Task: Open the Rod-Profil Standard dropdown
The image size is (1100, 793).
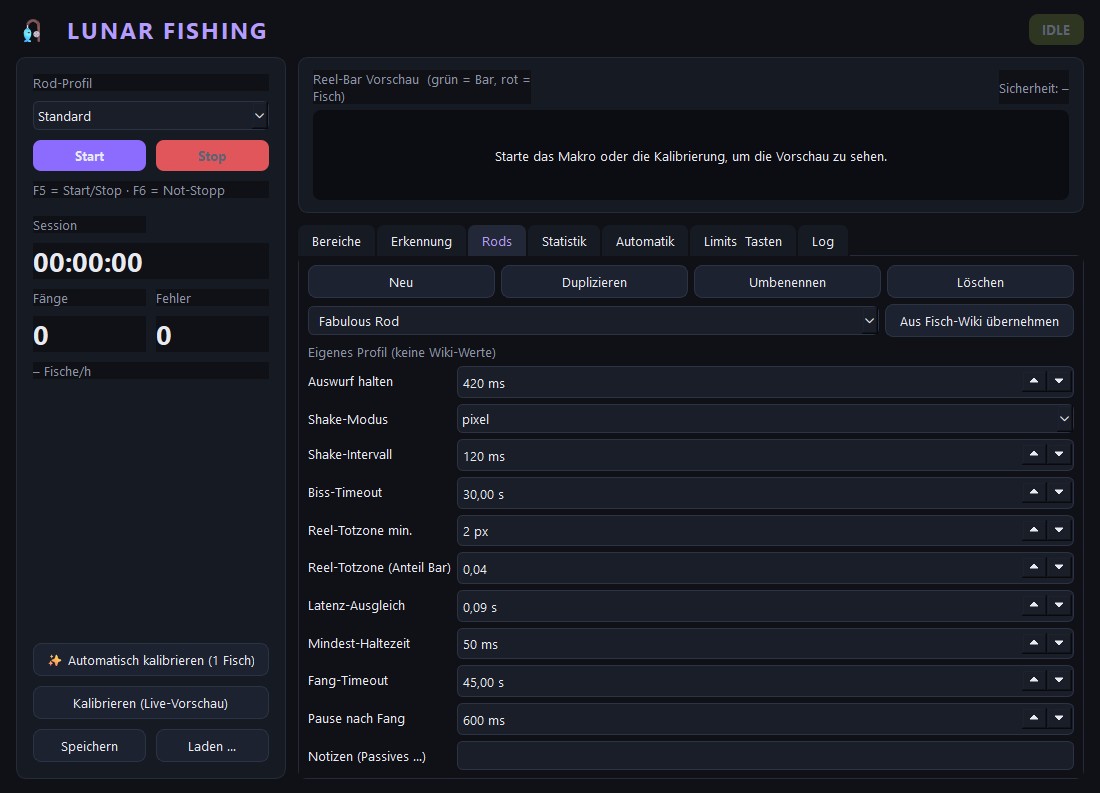Action: [151, 116]
